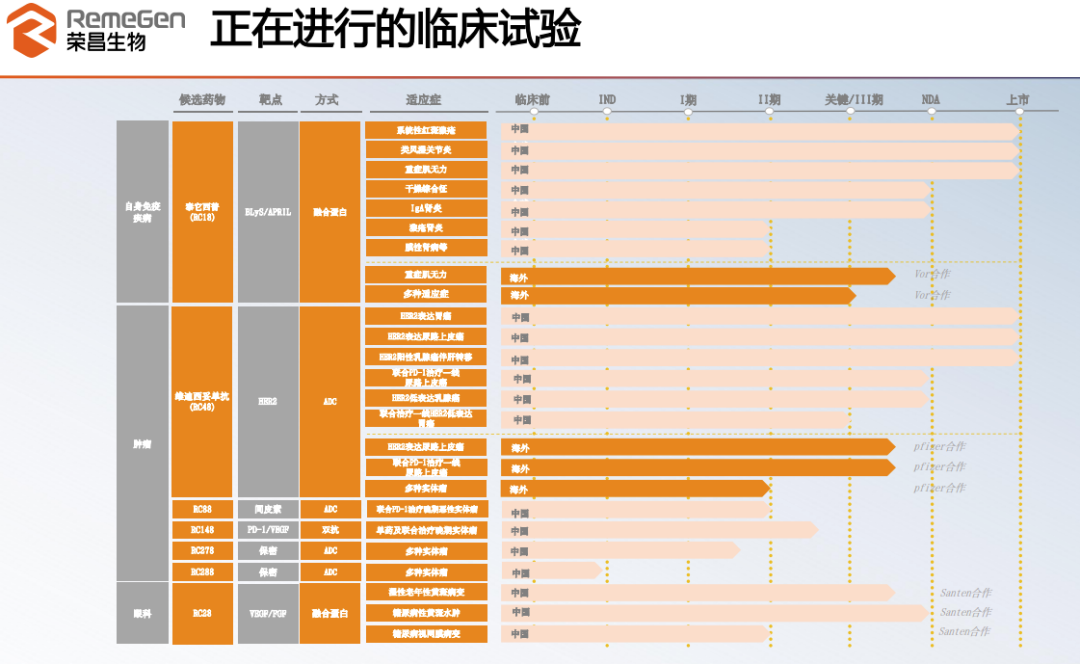Click the orange RemeGen logo icon
1080x664 pixels.
coord(32,30)
